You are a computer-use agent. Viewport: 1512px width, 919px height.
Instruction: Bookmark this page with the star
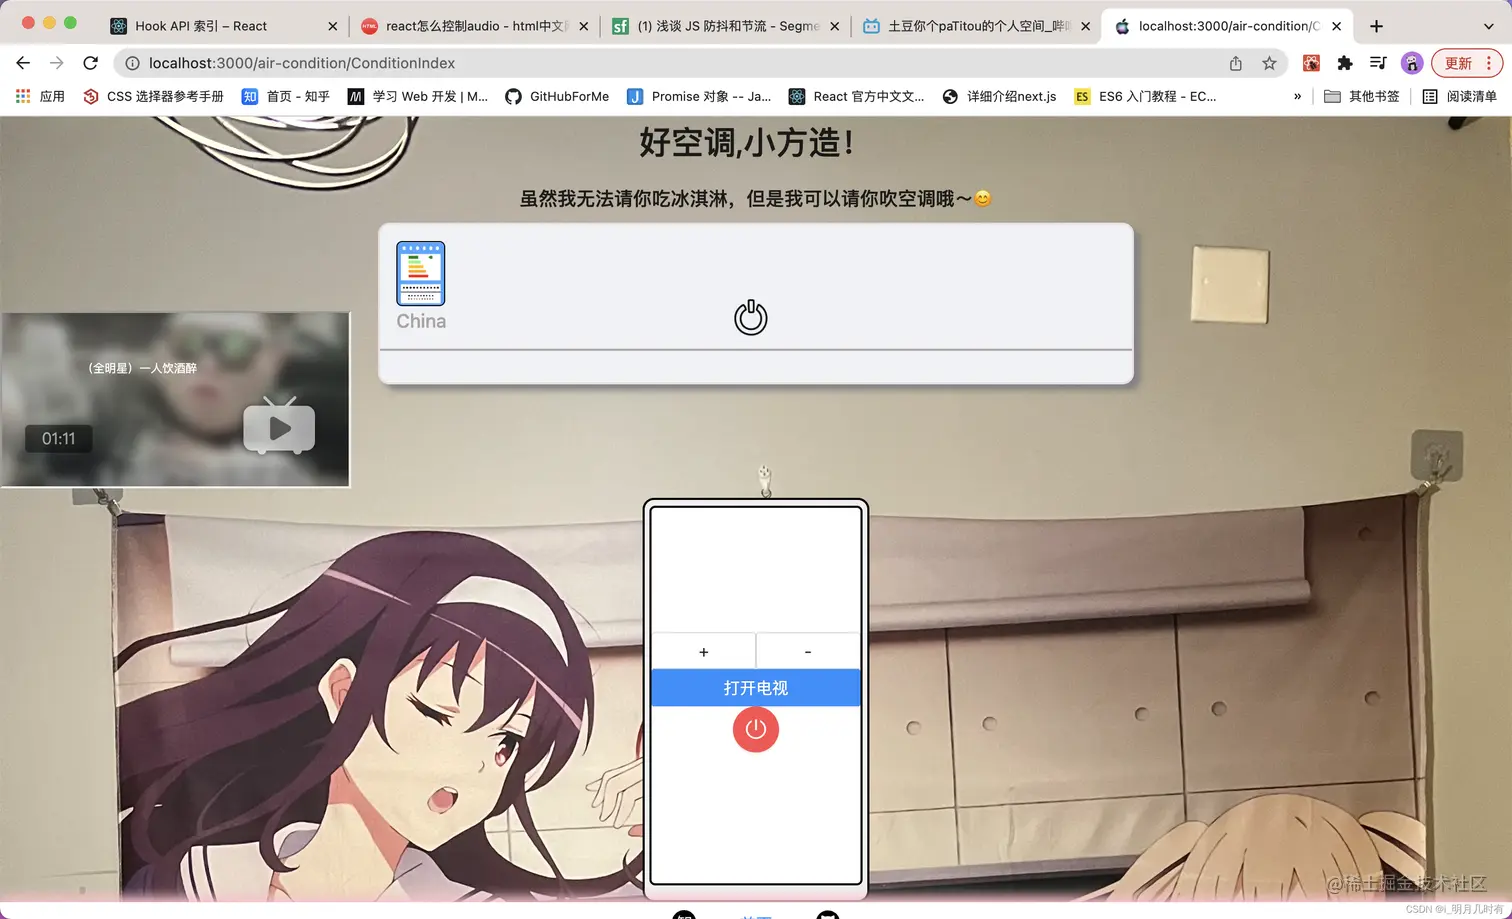(1269, 63)
